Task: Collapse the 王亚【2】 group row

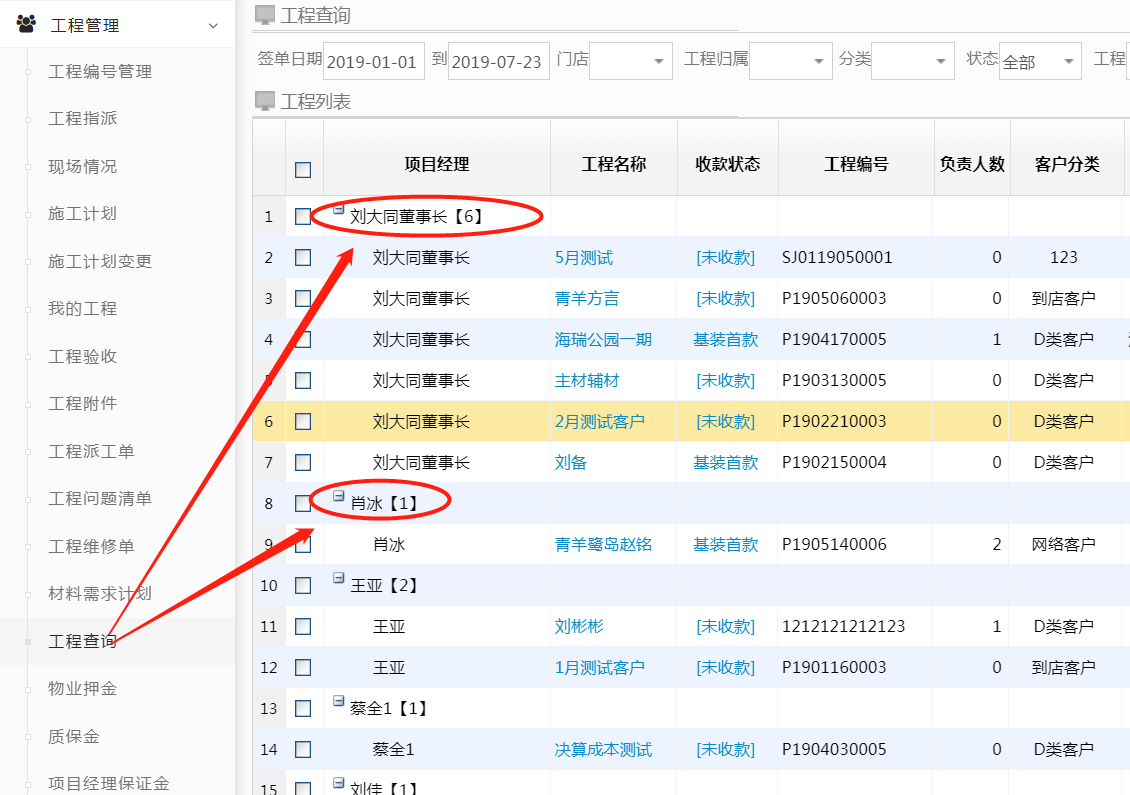Action: (339, 580)
